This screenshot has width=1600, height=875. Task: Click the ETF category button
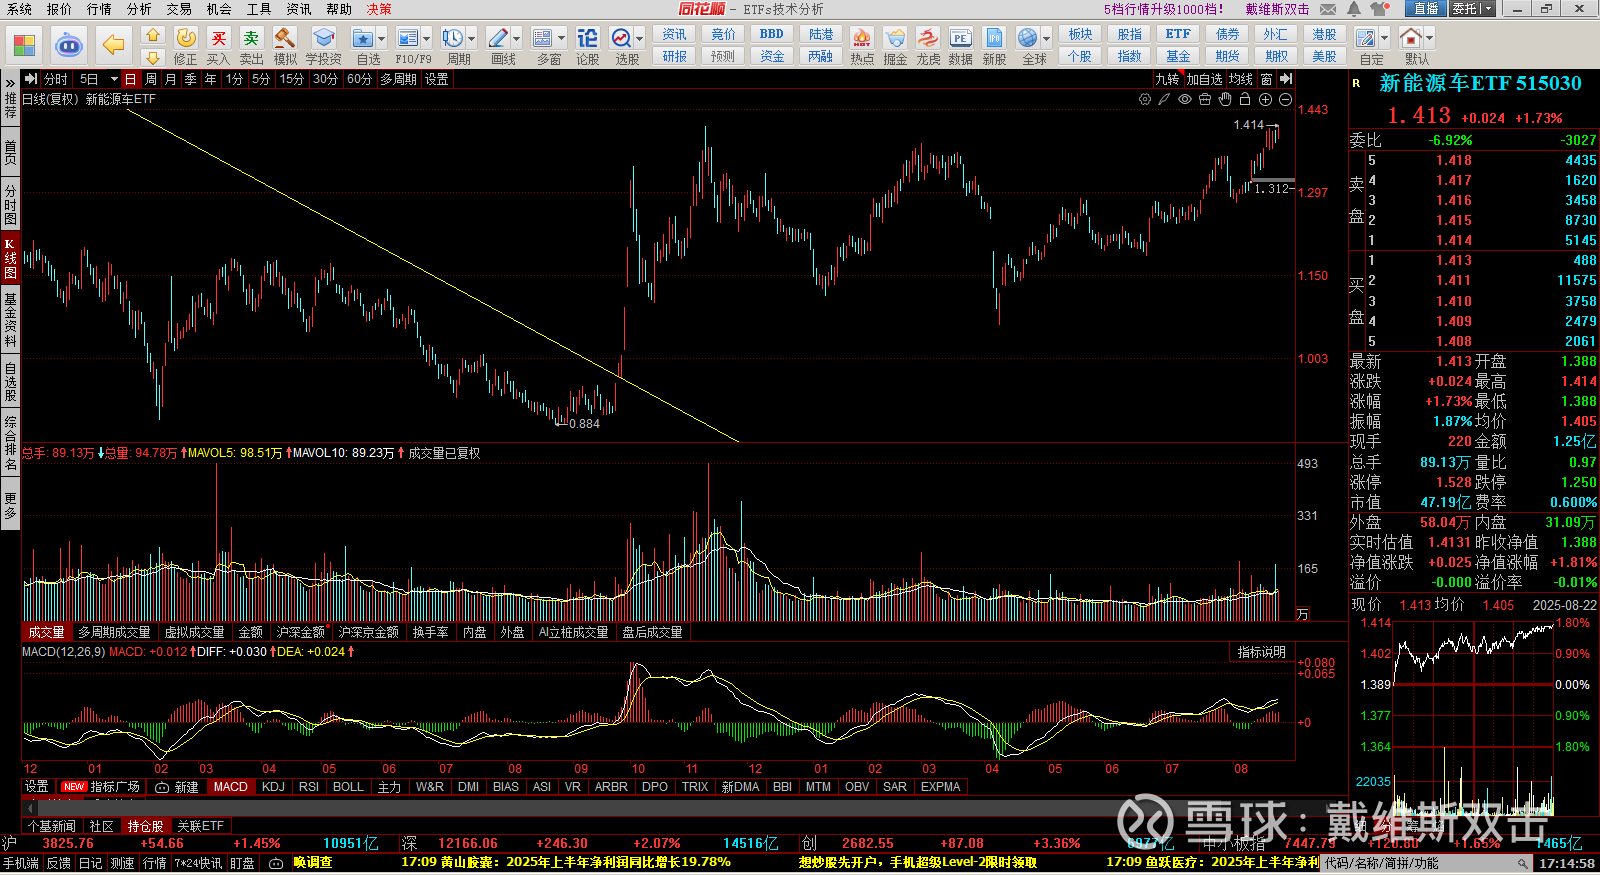[1178, 34]
